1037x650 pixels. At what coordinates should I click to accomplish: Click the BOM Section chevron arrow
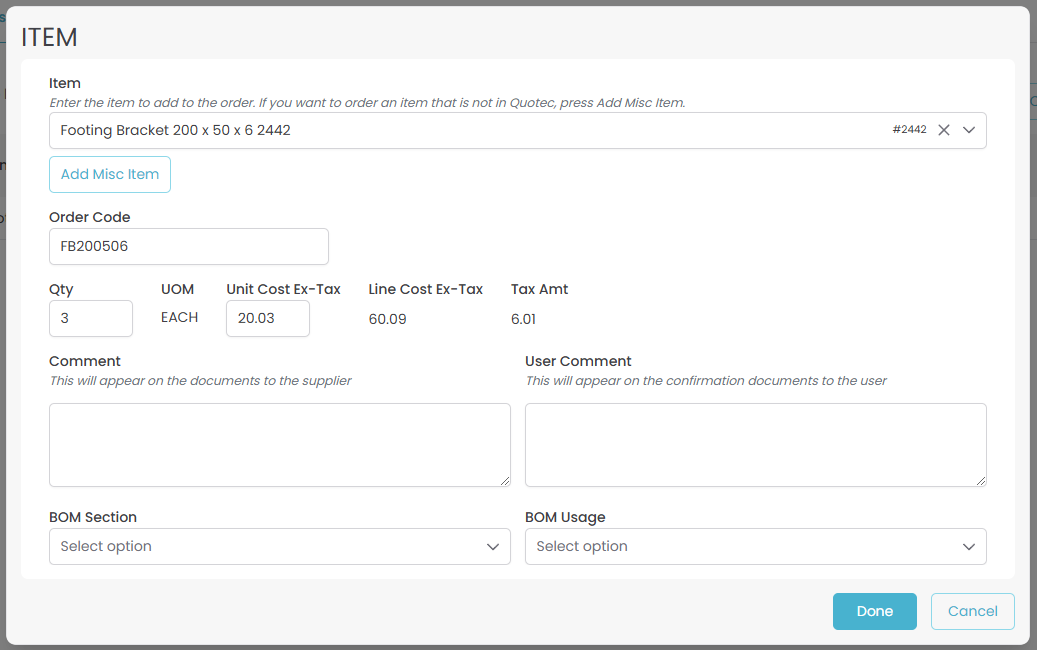coord(493,547)
